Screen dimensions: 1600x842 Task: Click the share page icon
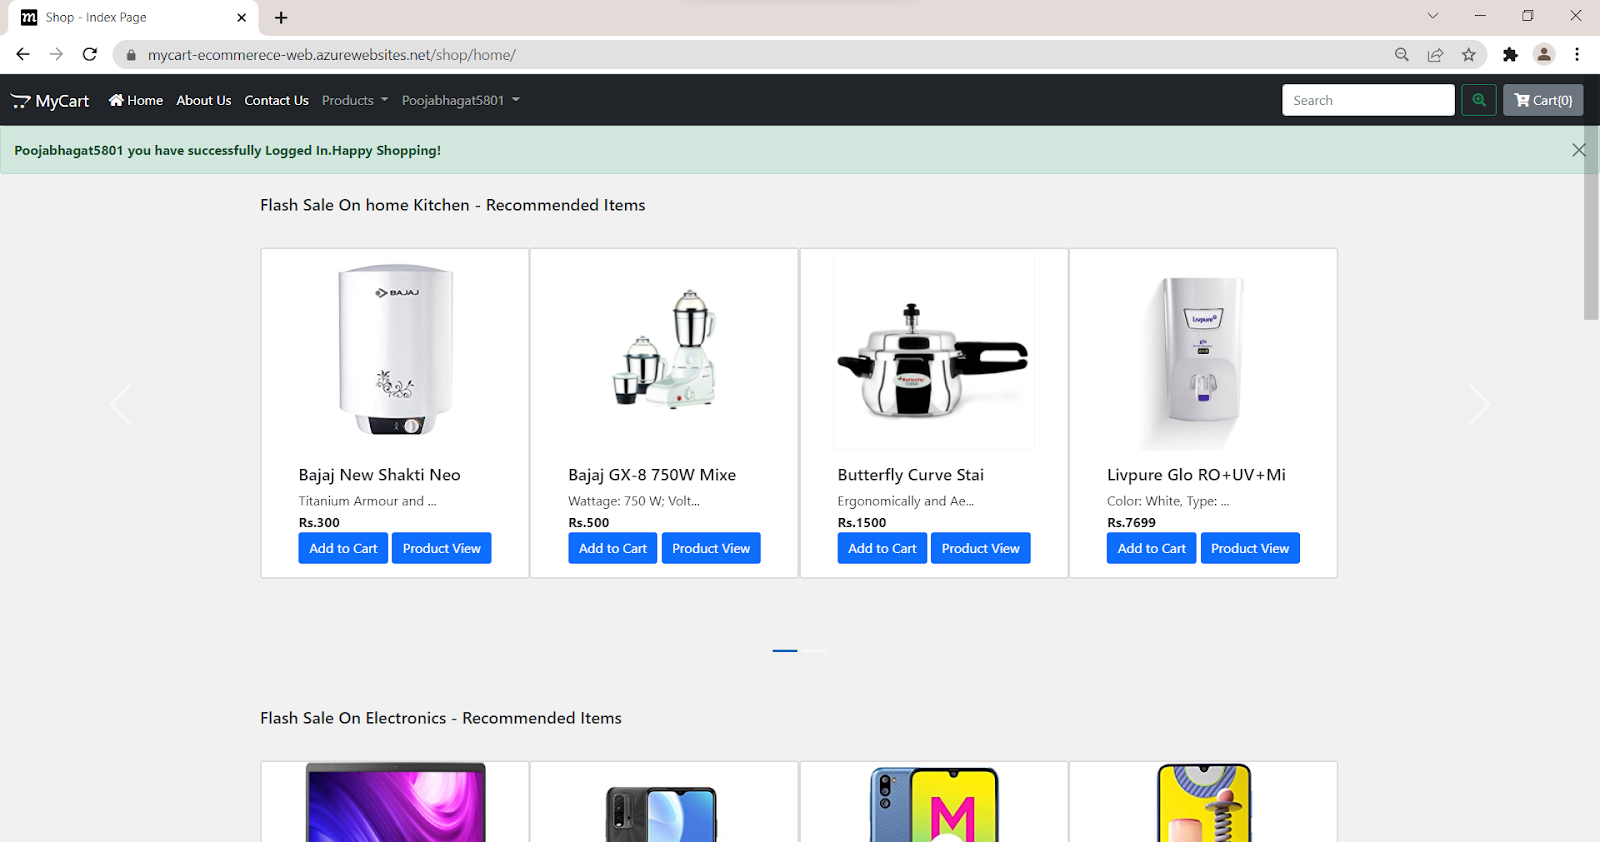[x=1435, y=55]
